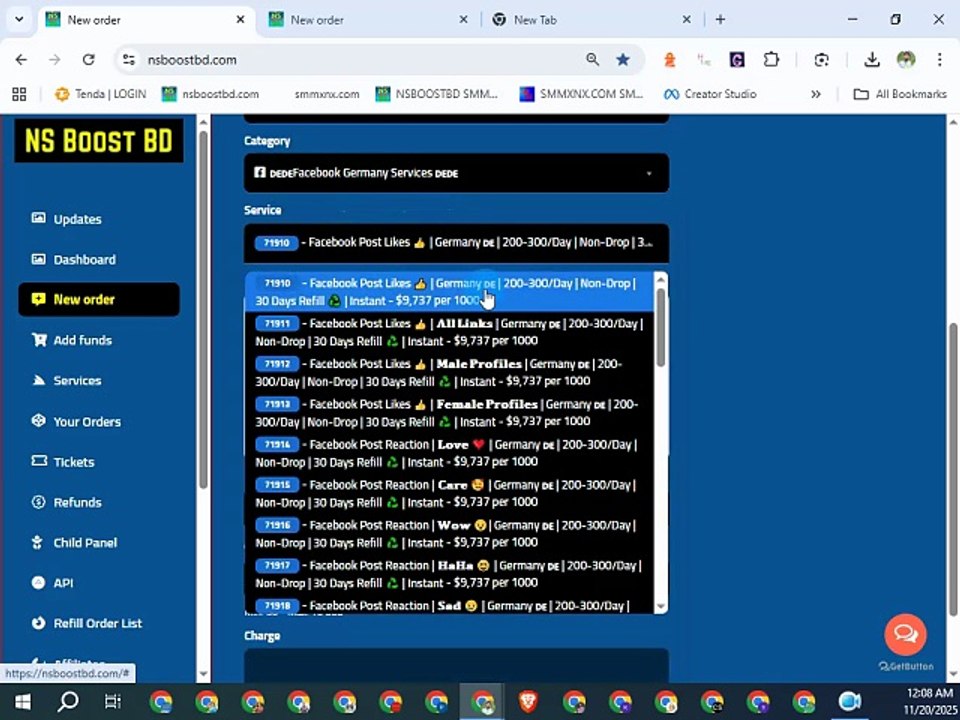Select service 71912 Male Profiles option

449,373
